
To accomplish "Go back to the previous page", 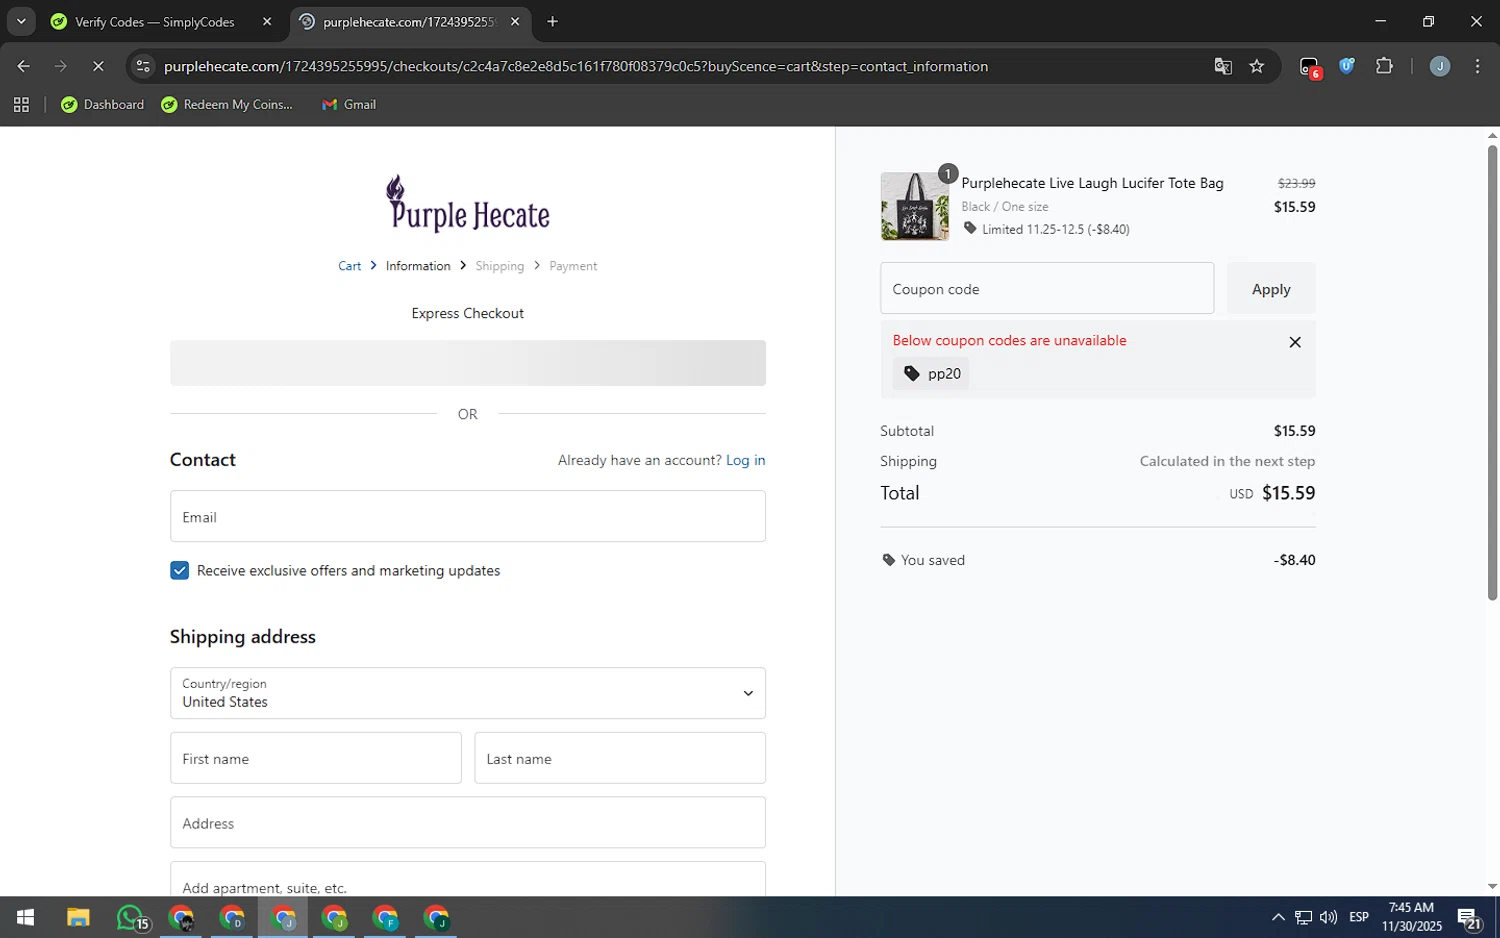I will click(x=23, y=66).
